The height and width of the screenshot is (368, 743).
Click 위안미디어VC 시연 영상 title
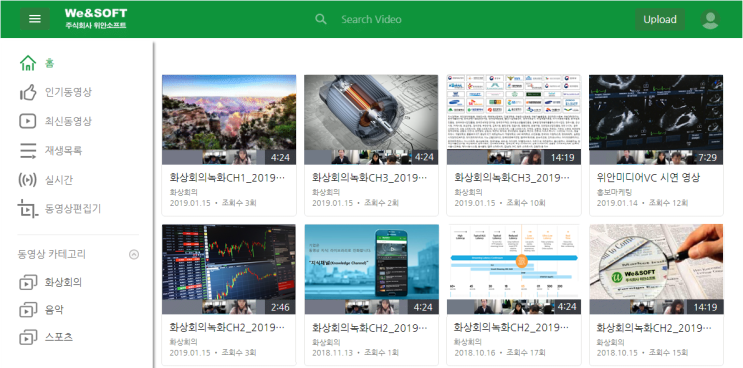(648, 178)
